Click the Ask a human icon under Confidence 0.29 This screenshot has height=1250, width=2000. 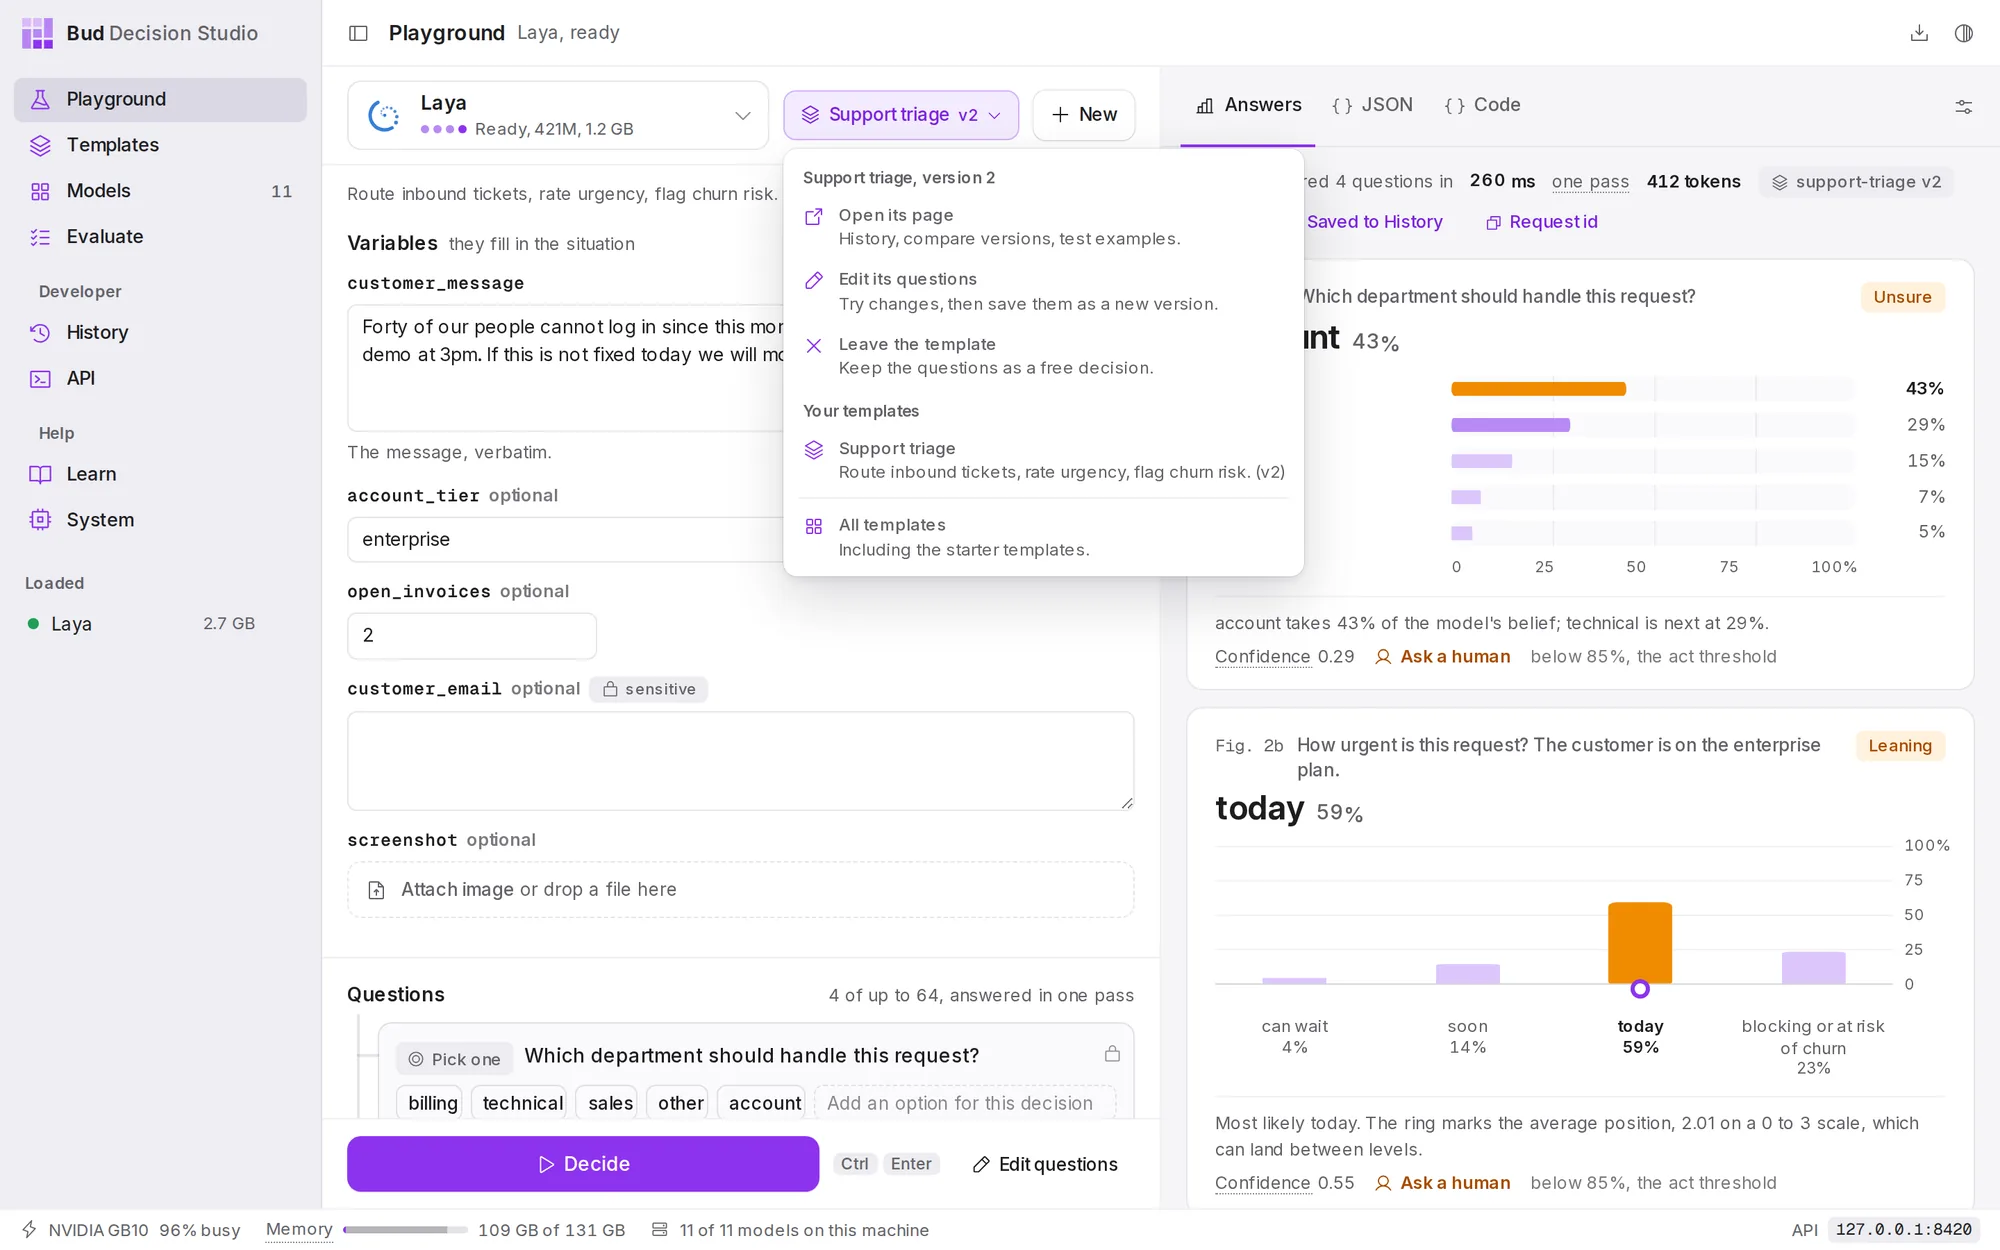tap(1383, 657)
